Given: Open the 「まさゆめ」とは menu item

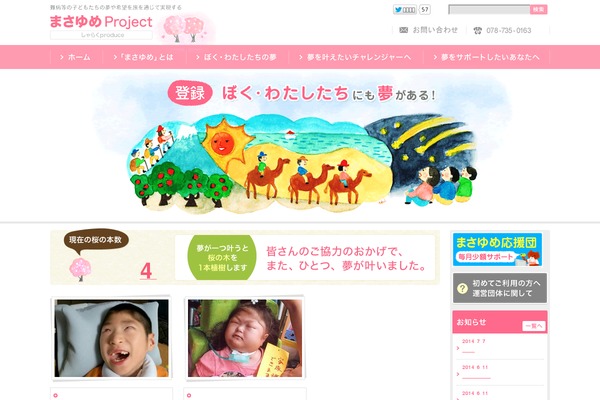Looking at the screenshot, I should coord(144,57).
